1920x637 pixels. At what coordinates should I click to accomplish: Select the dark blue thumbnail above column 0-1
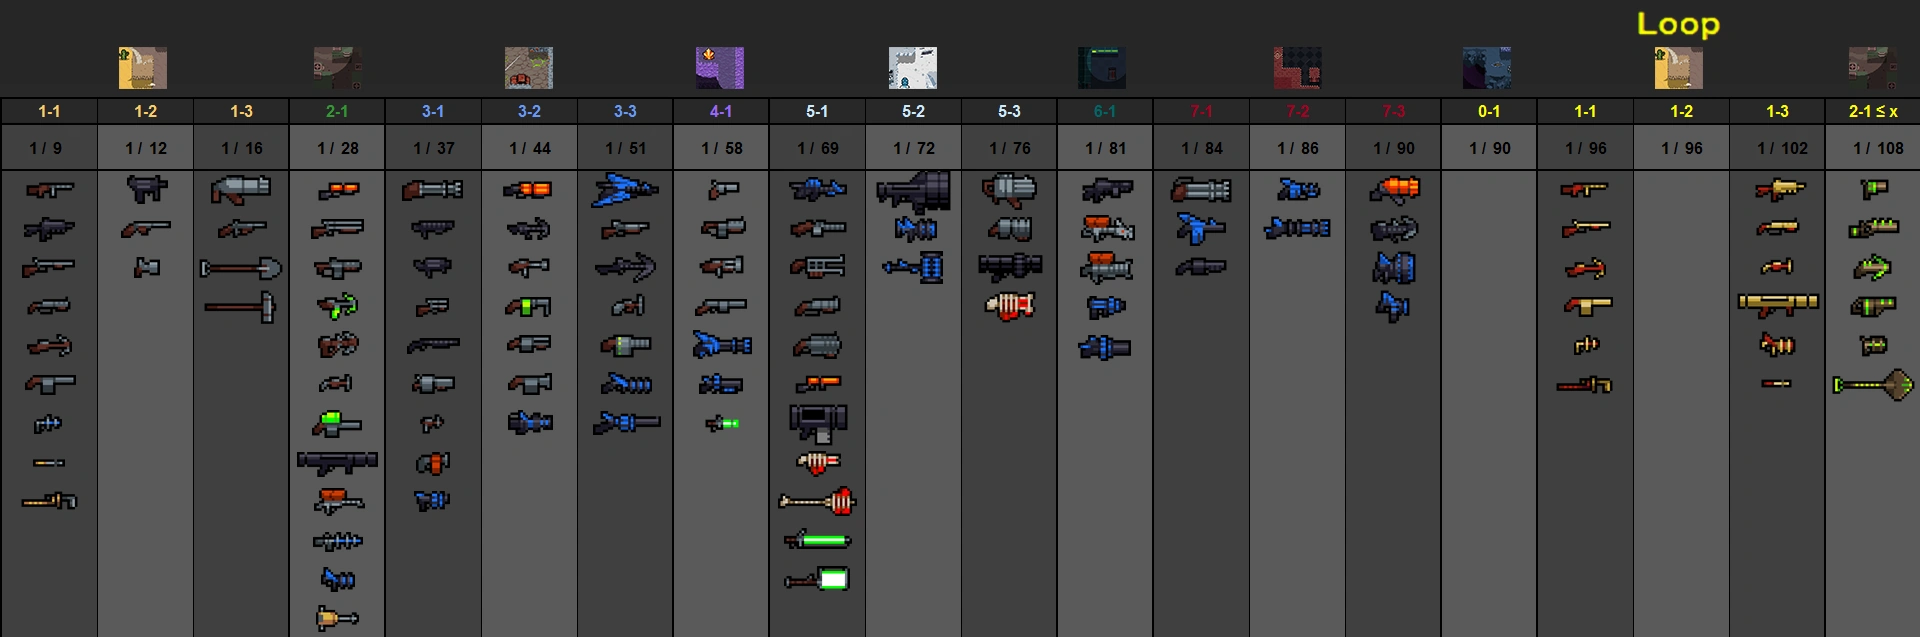1487,68
